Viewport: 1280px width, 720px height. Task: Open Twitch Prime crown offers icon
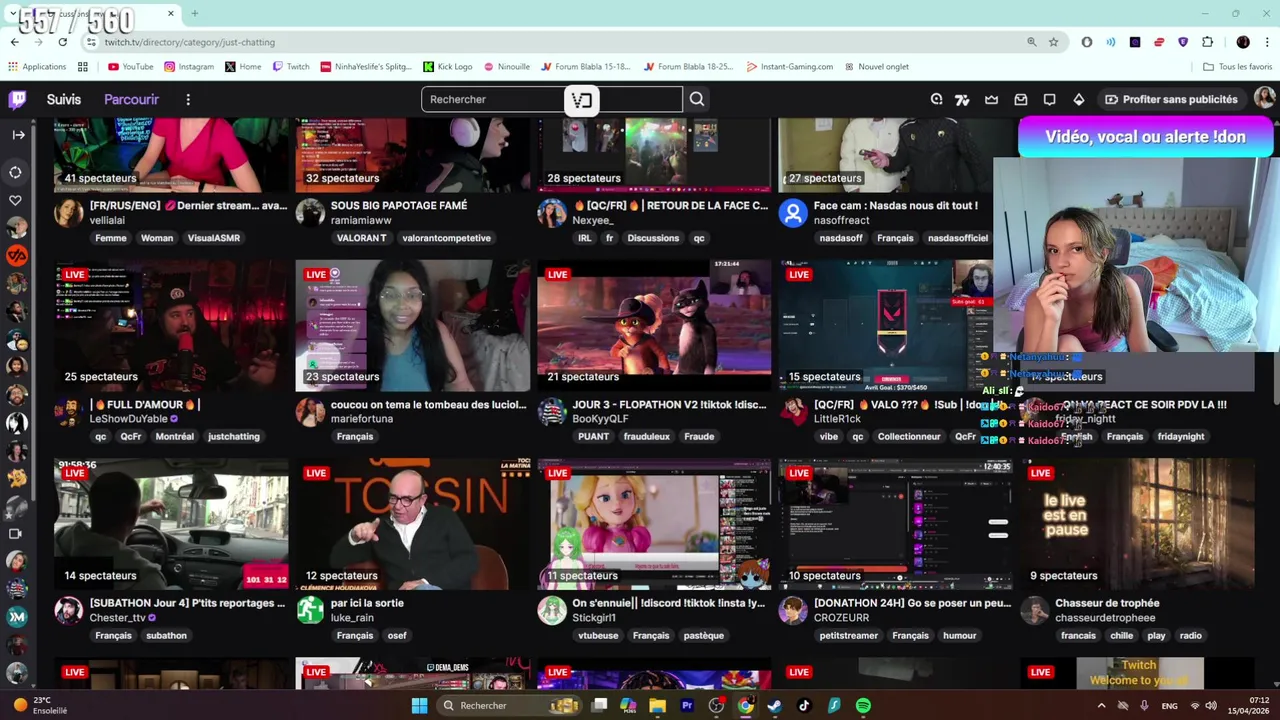coord(991,99)
